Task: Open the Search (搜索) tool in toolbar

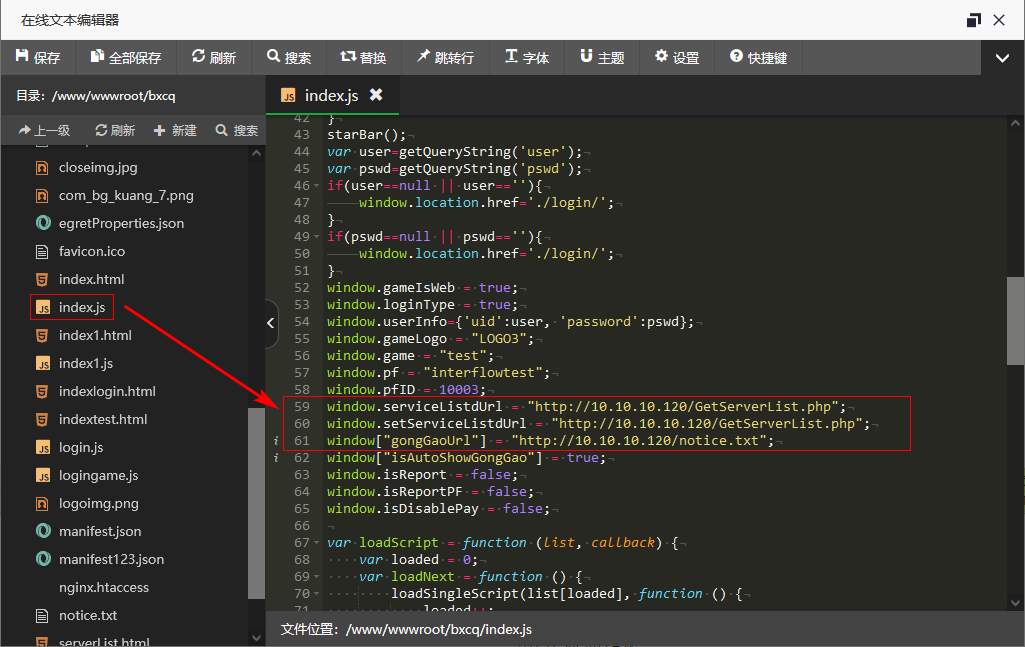Action: 289,58
